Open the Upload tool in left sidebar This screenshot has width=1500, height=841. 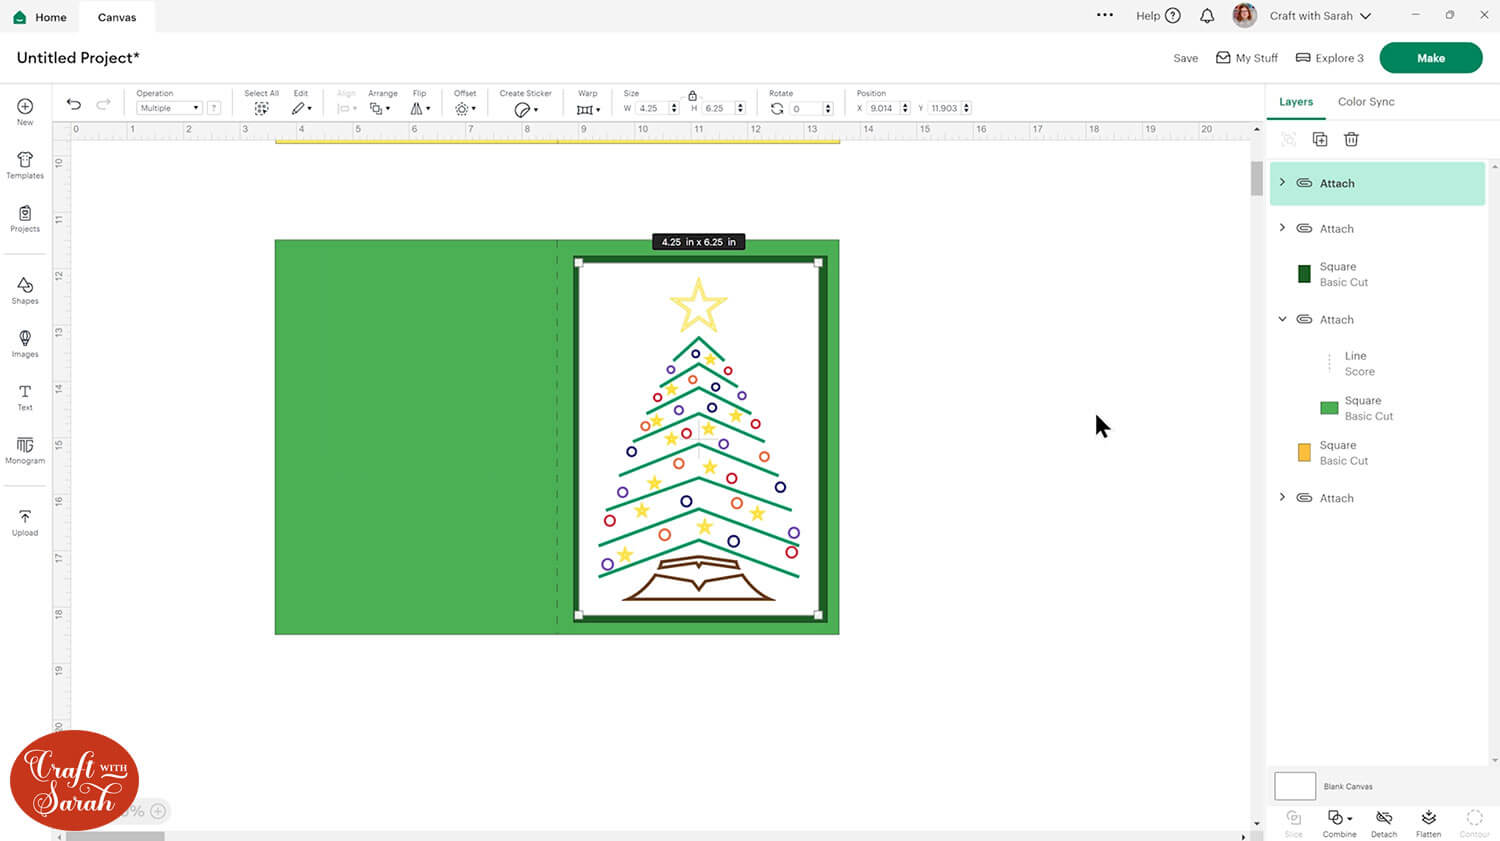click(25, 522)
